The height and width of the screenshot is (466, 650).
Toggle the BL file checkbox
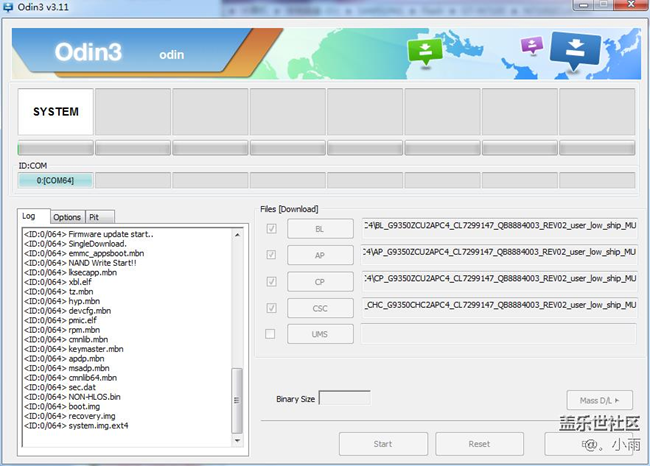[x=271, y=229]
